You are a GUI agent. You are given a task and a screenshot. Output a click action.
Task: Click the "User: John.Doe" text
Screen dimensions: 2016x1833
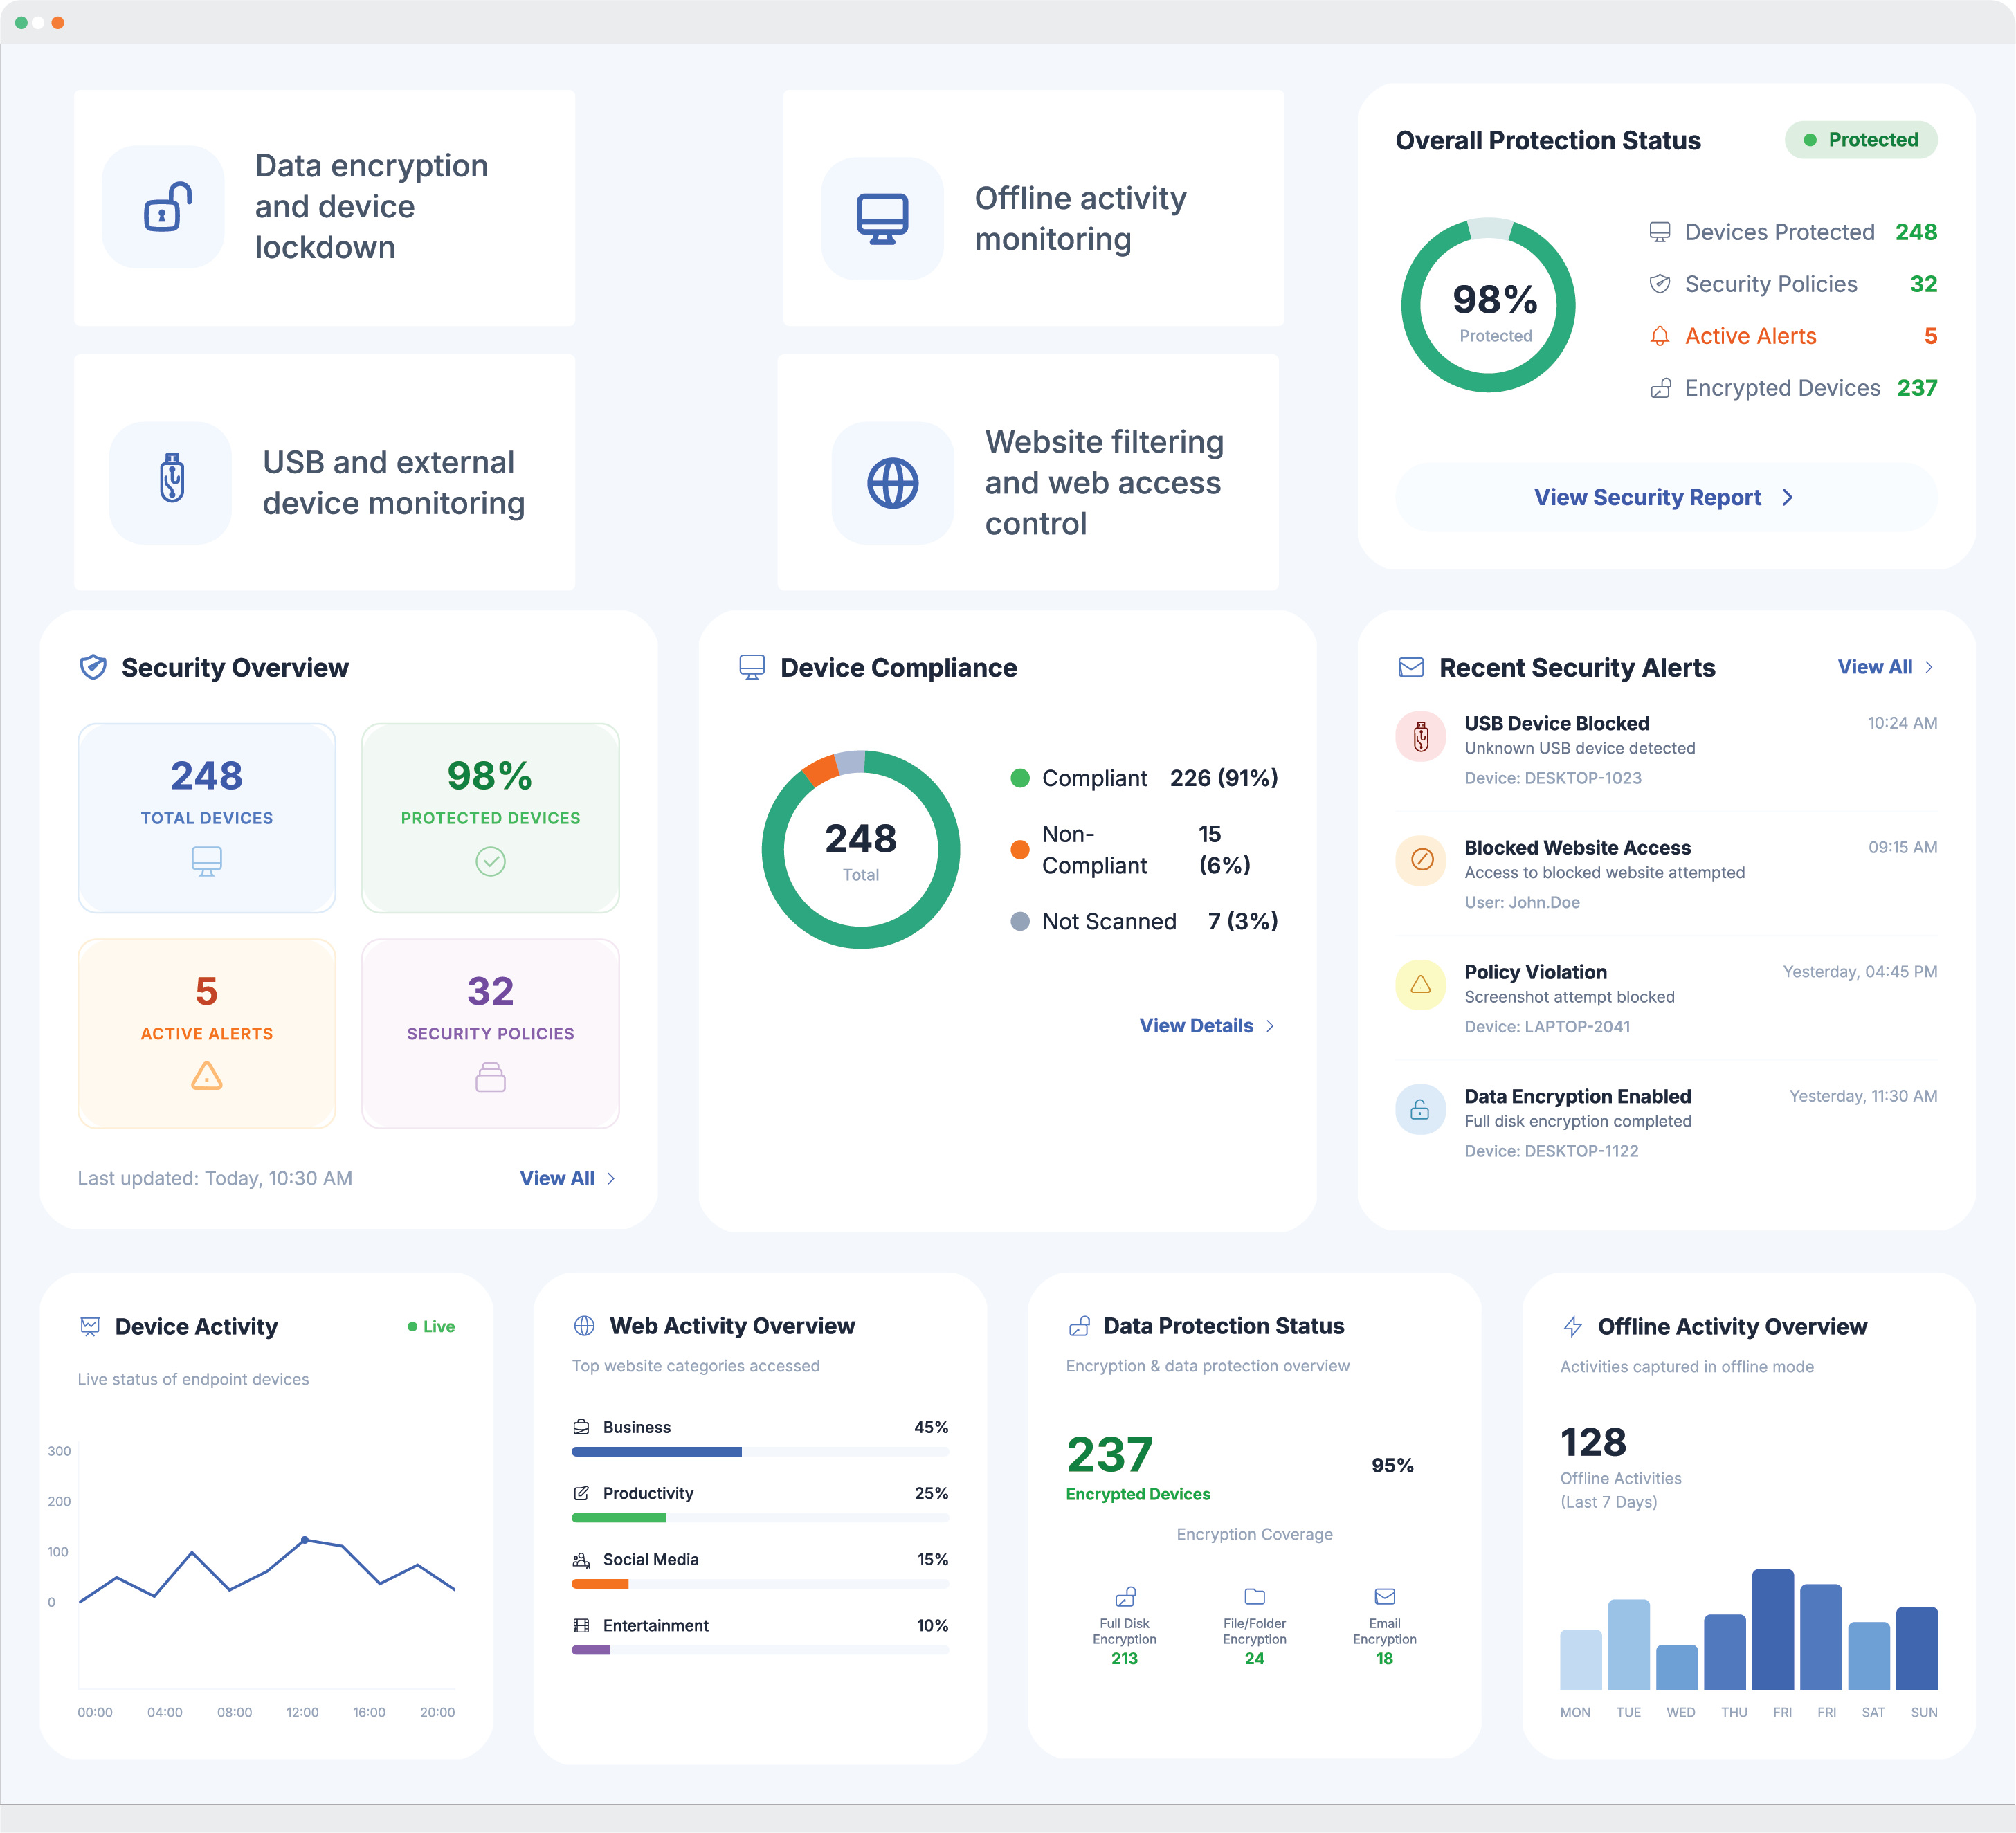1522,902
